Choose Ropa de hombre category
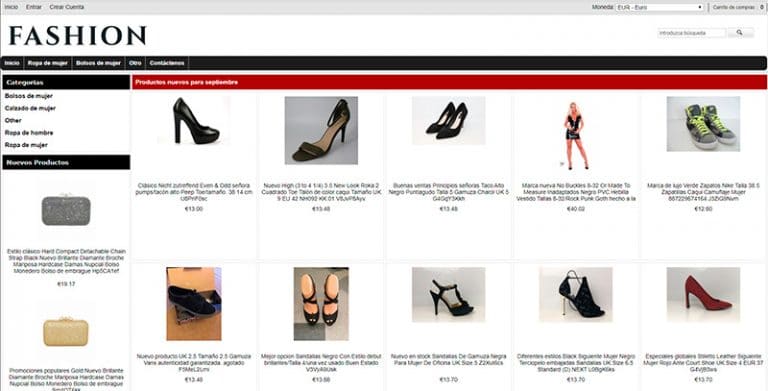 click(29, 133)
